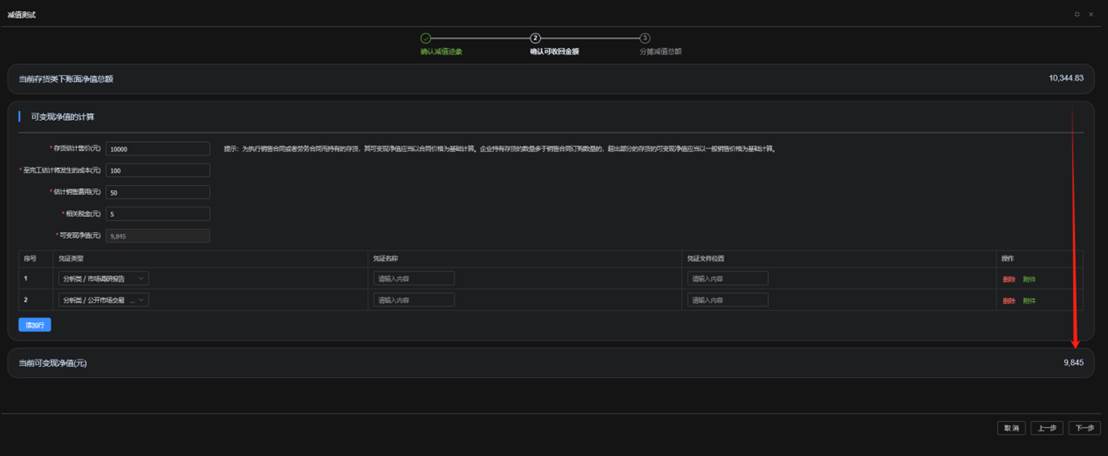The height and width of the screenshot is (456, 1108).
Task: Click the 取消 button
Action: pyautogui.click(x=1011, y=428)
